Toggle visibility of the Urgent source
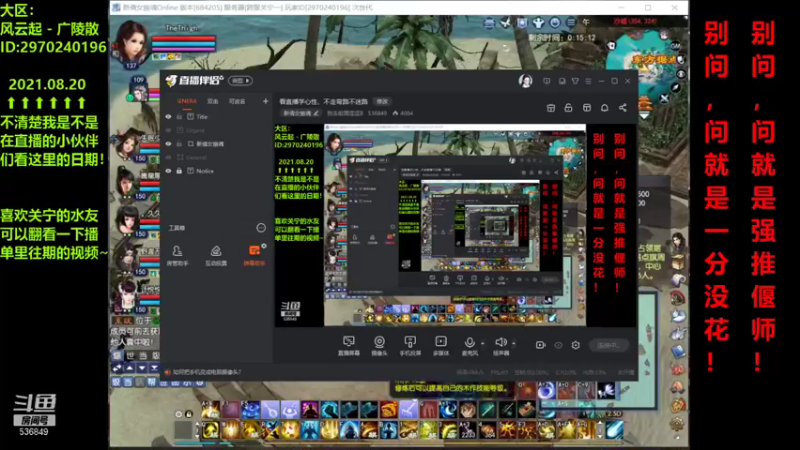This screenshot has width=800, height=450. (168, 130)
